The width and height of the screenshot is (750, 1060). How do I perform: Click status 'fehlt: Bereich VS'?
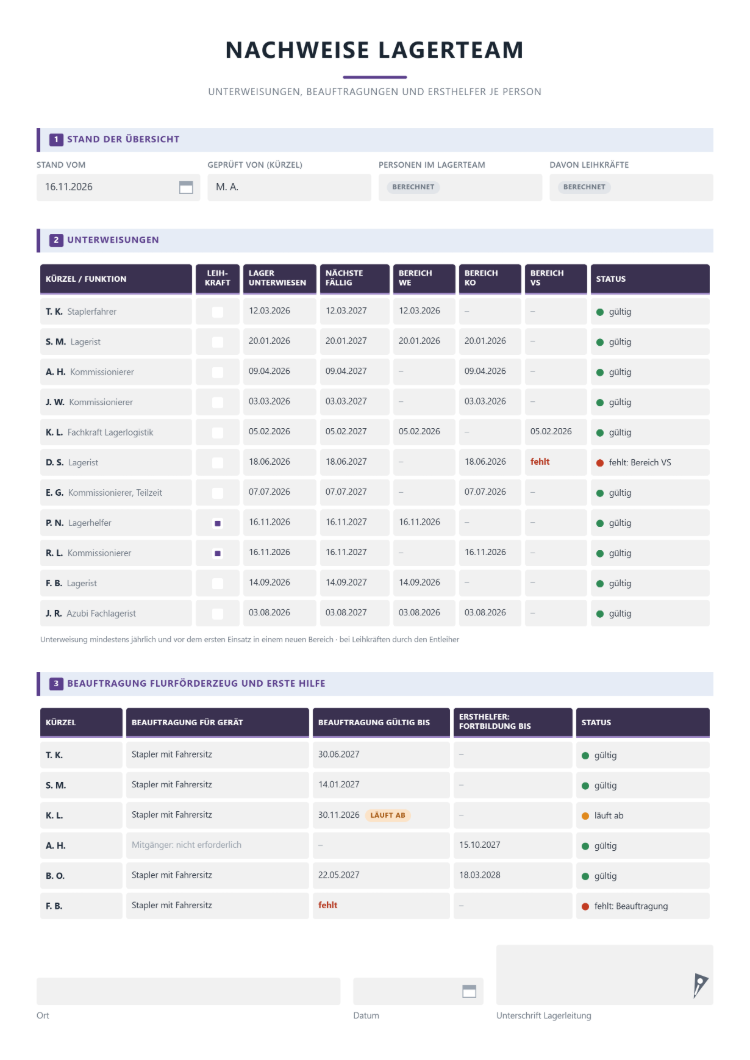(x=639, y=462)
